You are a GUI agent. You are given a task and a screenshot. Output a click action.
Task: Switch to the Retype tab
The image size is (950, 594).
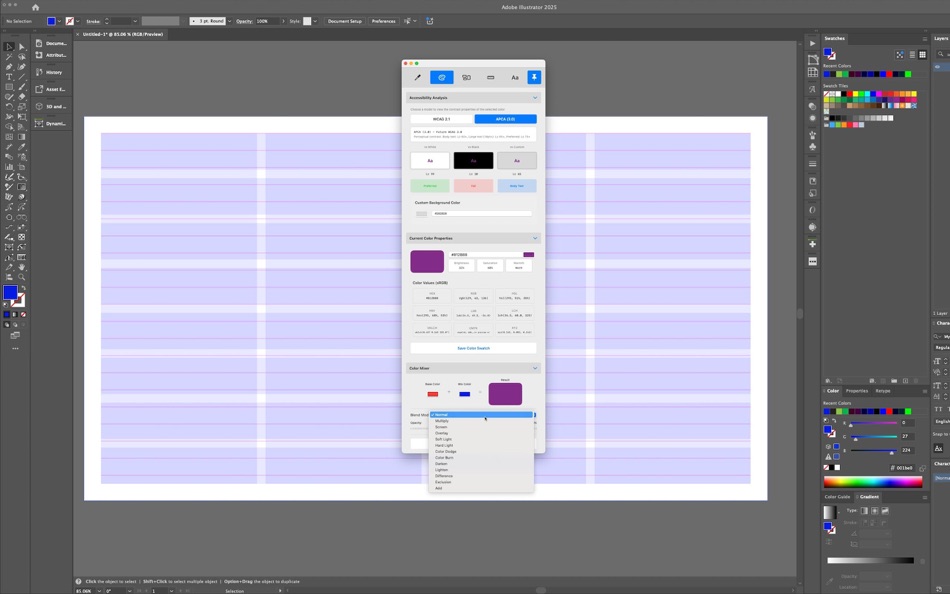[x=883, y=391]
